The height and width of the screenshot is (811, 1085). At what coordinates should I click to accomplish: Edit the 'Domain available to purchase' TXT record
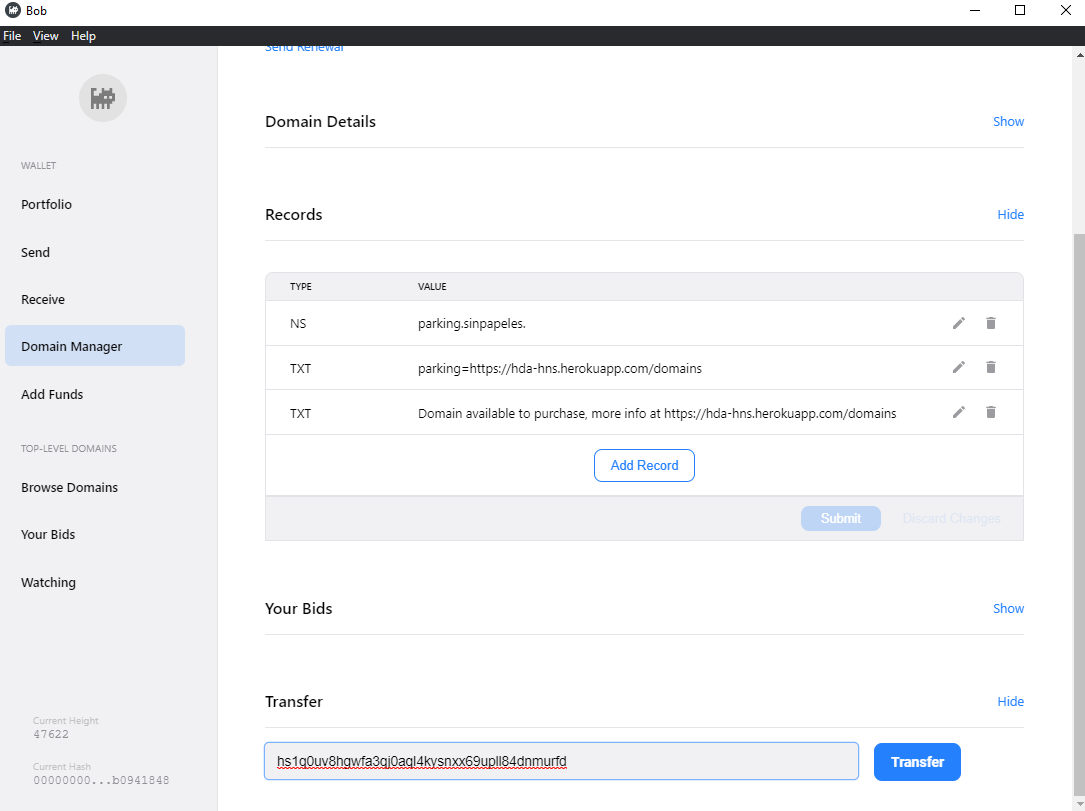click(x=958, y=412)
